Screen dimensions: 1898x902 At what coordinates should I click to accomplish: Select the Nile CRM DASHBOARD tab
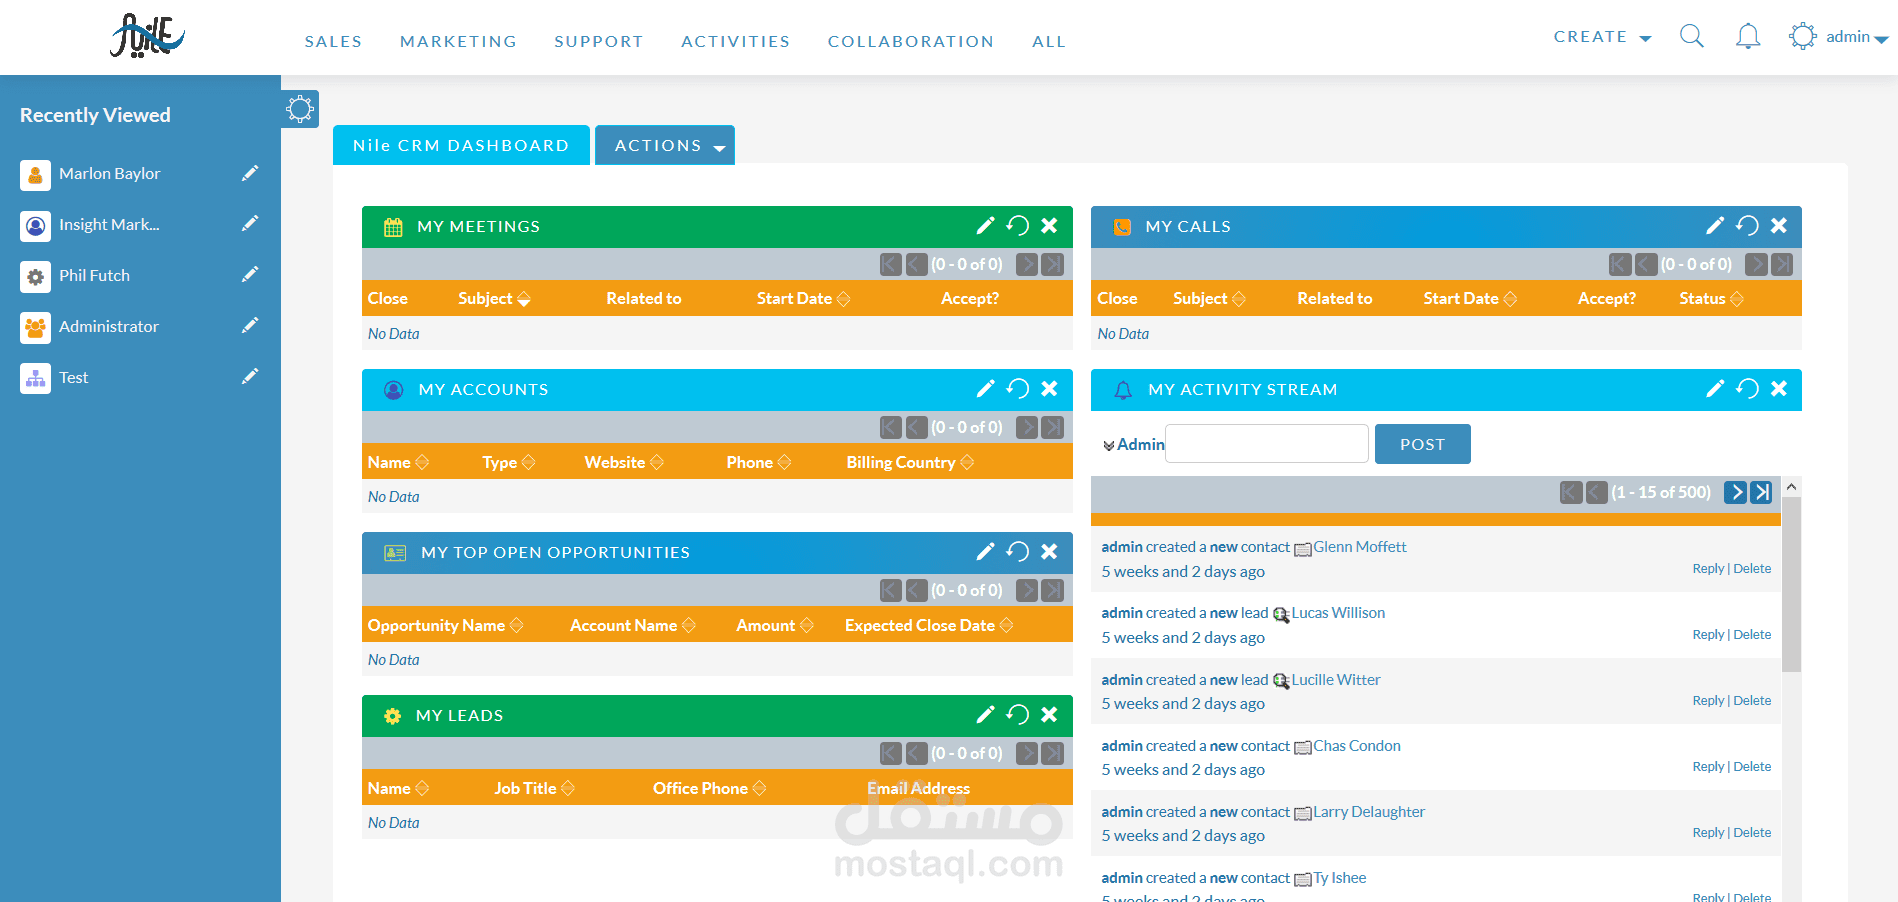pos(461,145)
